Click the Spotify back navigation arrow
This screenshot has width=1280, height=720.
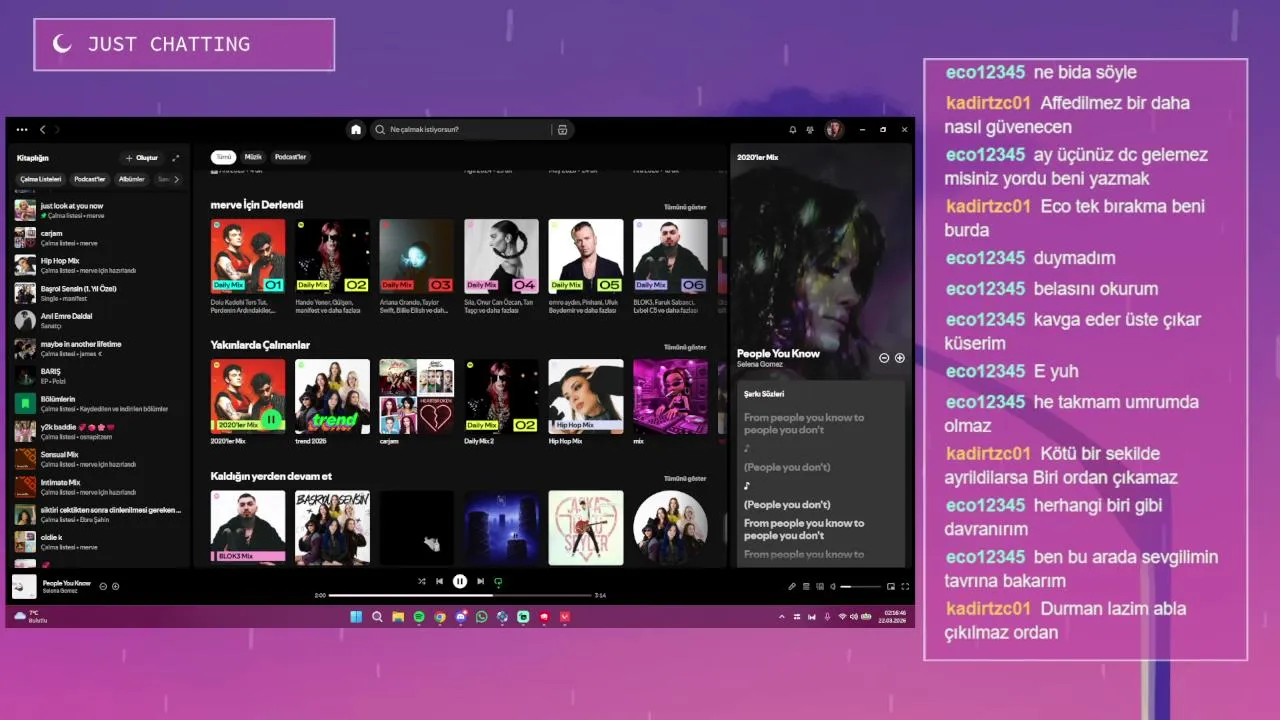[x=42, y=130]
